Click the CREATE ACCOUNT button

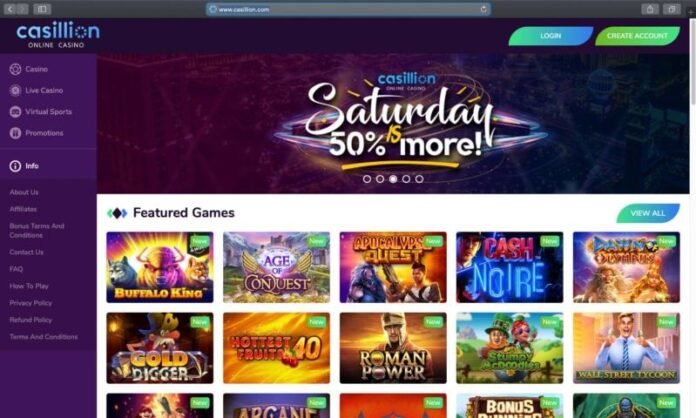[637, 36]
